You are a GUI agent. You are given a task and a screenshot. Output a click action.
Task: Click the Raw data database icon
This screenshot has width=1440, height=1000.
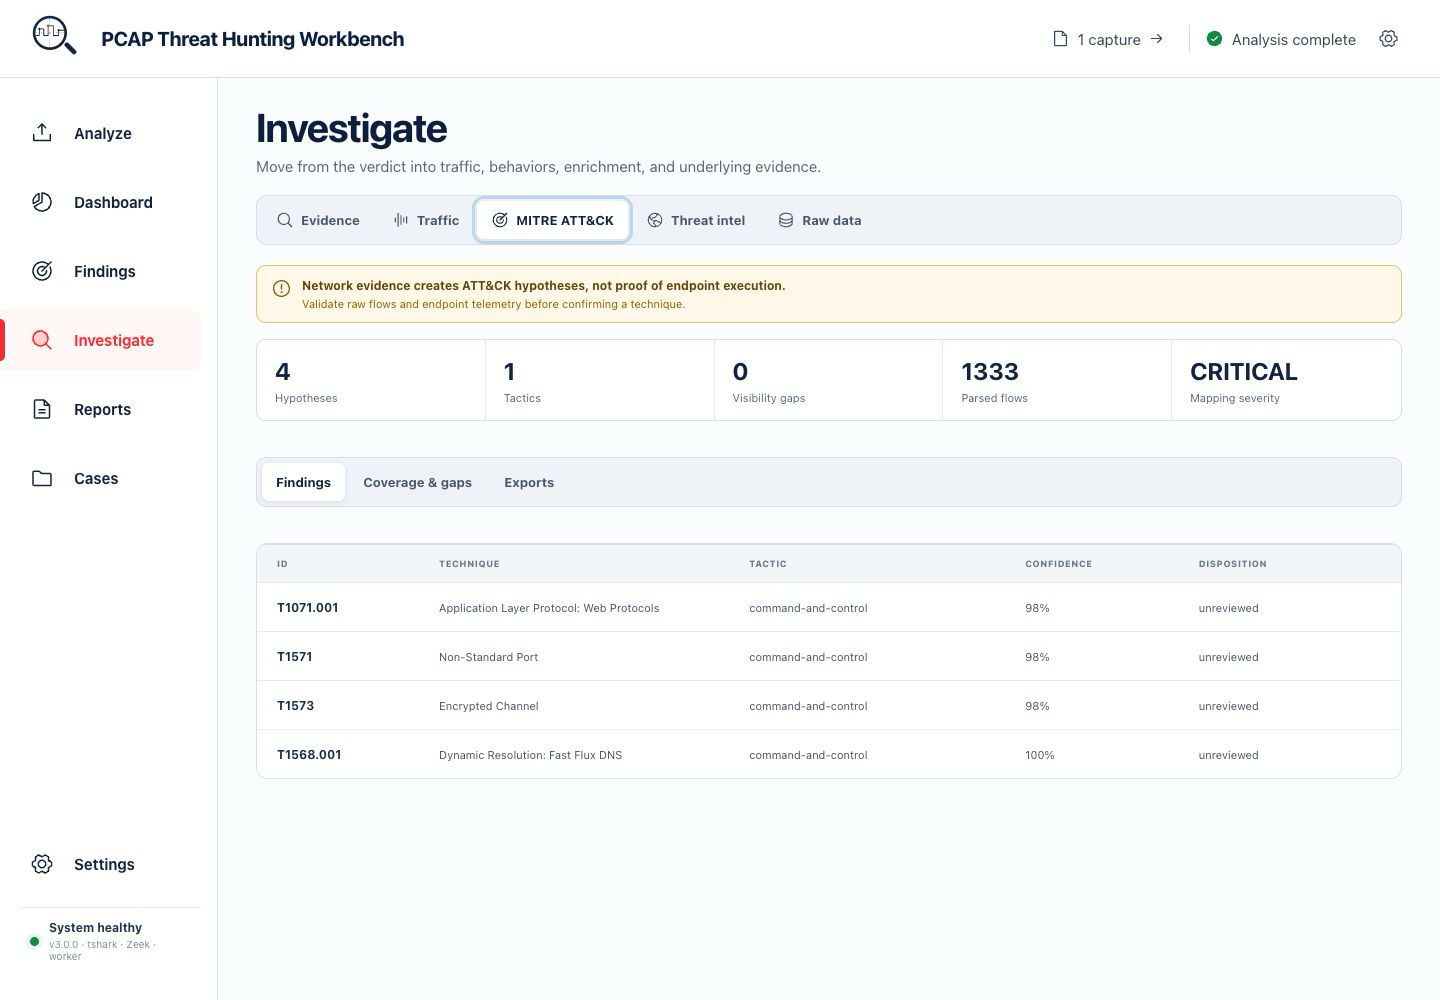point(786,220)
